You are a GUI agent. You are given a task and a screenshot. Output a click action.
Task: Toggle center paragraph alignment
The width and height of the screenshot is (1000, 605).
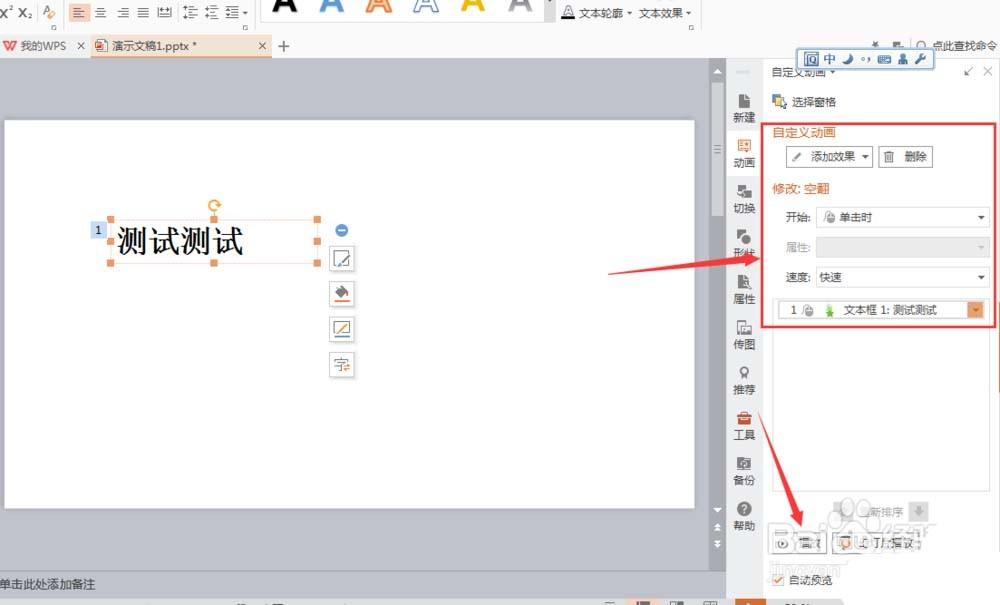pos(100,12)
